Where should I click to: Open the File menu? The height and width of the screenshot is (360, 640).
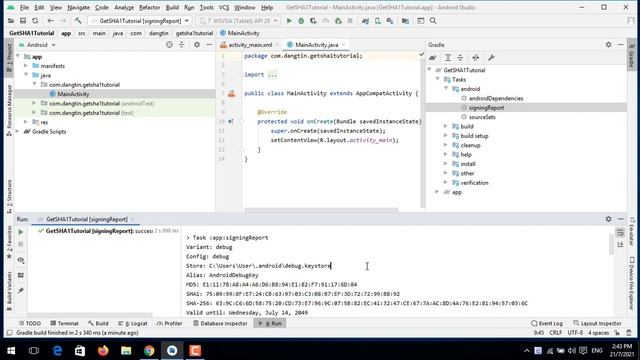click(x=24, y=7)
